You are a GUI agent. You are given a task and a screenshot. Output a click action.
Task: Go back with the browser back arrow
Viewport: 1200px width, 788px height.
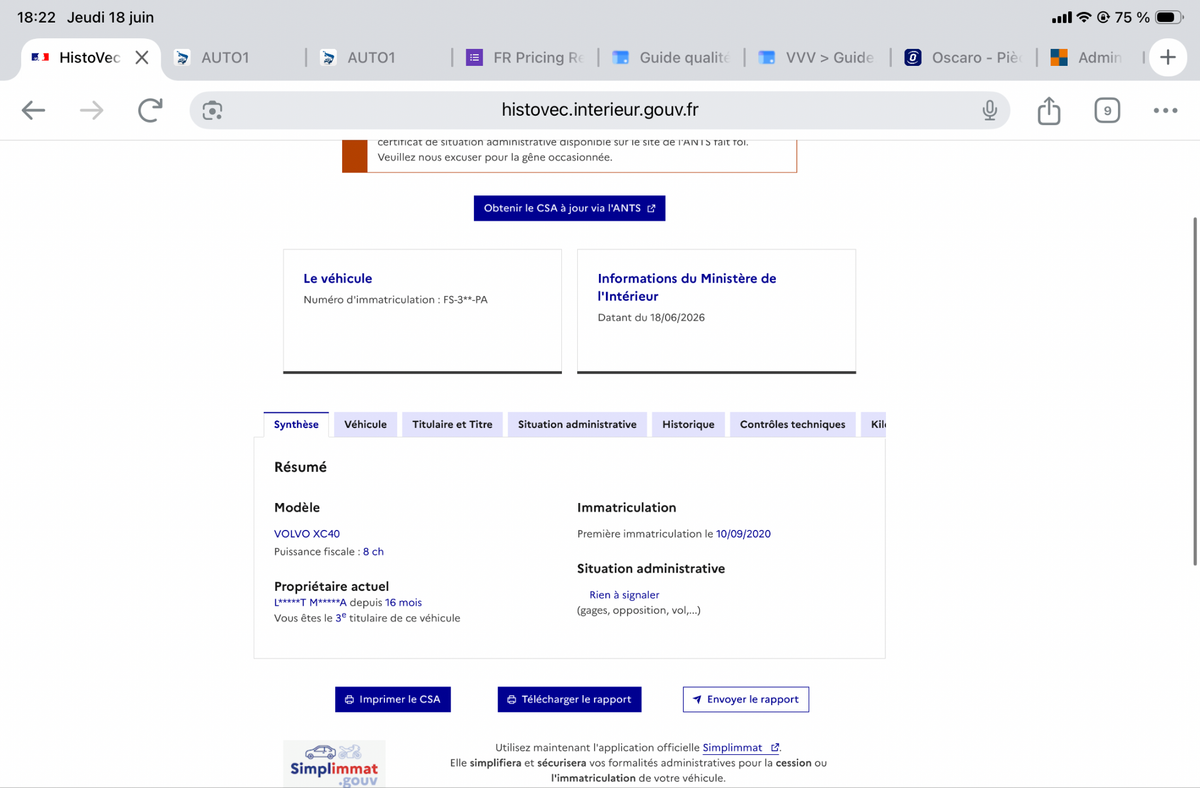(34, 110)
